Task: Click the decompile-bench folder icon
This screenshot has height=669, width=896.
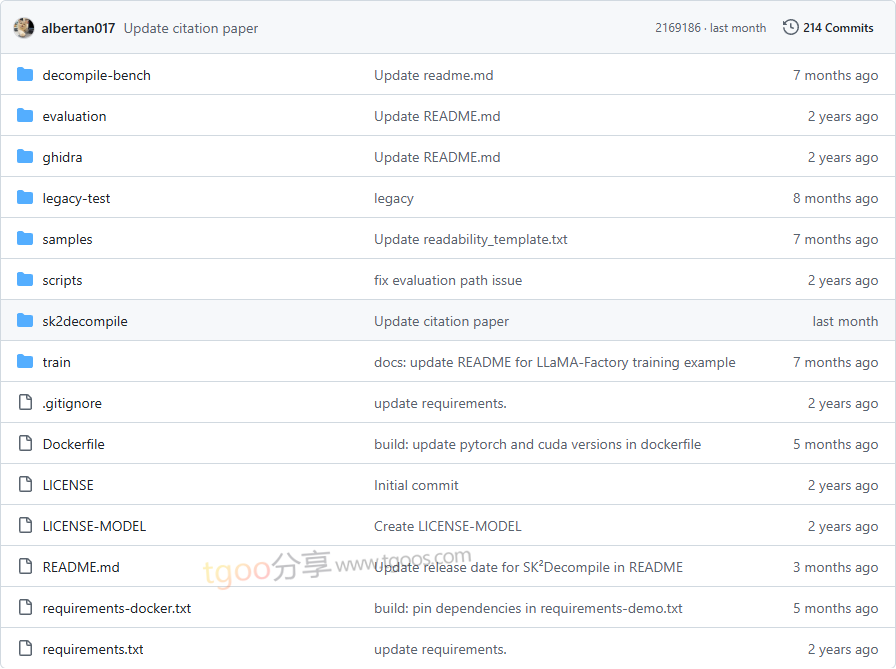Action: pos(25,75)
